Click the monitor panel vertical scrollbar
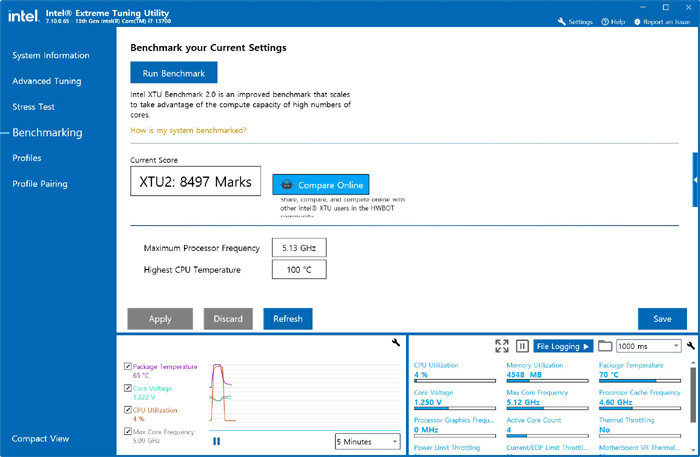Viewport: 700px width, 457px height. 693,395
